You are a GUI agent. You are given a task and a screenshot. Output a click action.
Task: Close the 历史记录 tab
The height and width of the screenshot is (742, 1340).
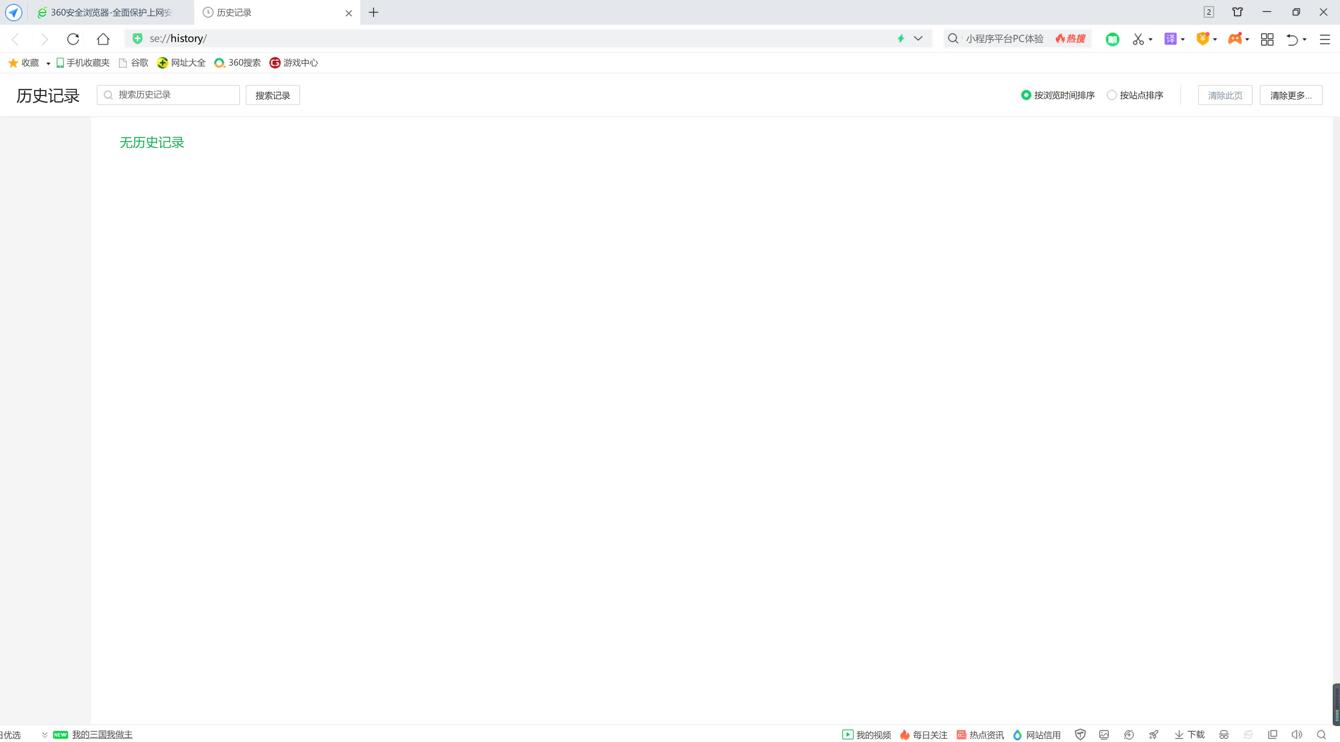point(349,13)
